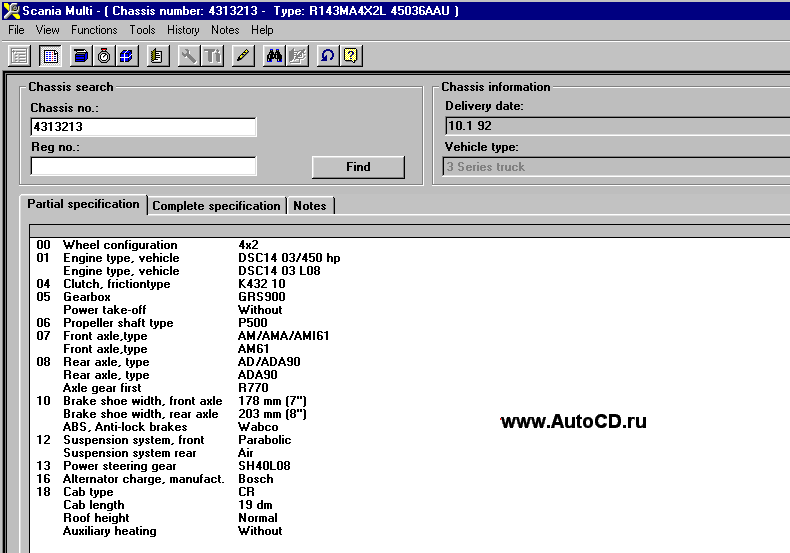Select the chassis specification table icon
This screenshot has width=790, height=553.
(x=50, y=55)
